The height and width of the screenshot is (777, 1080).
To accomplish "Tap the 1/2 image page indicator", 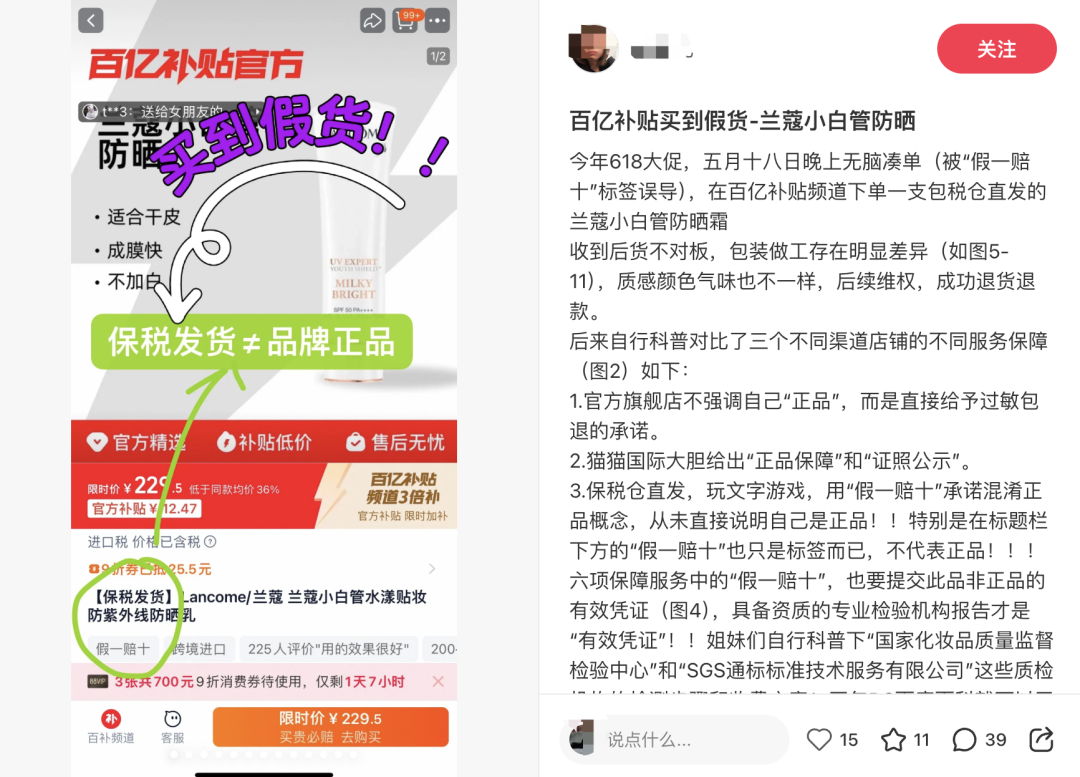I will pyautogui.click(x=438, y=56).
